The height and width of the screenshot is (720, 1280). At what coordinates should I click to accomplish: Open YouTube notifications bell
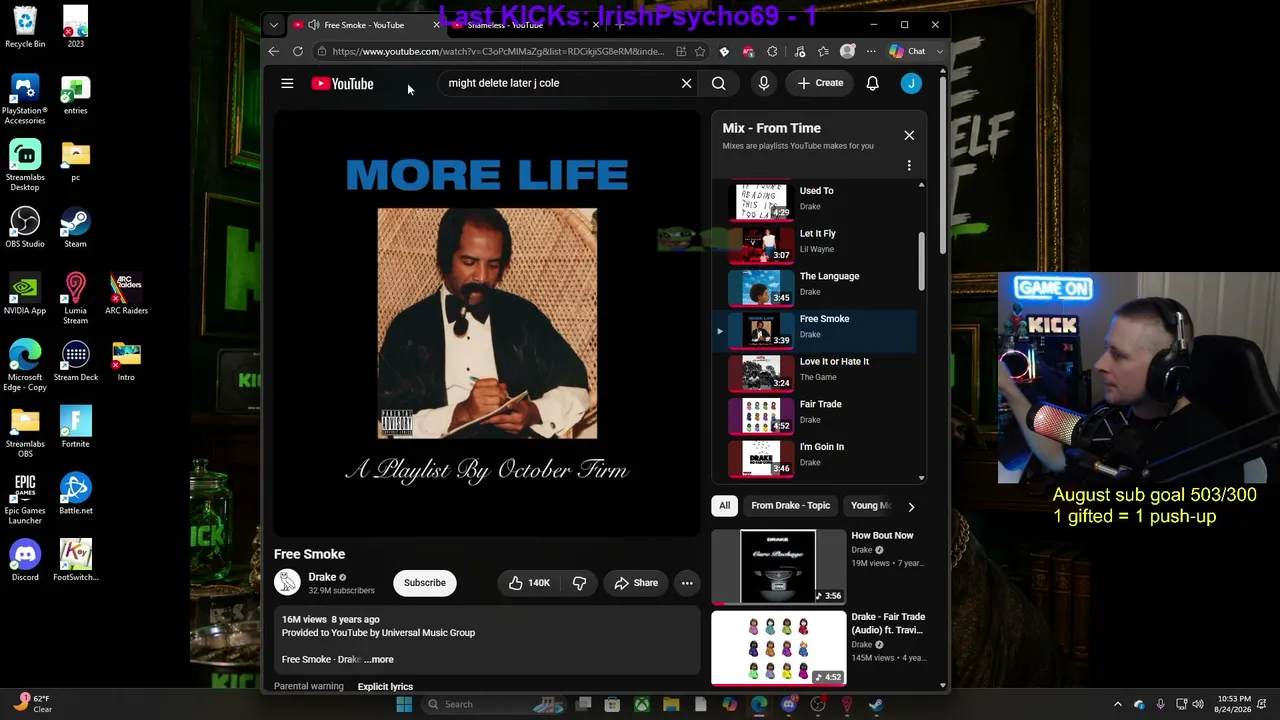point(872,83)
